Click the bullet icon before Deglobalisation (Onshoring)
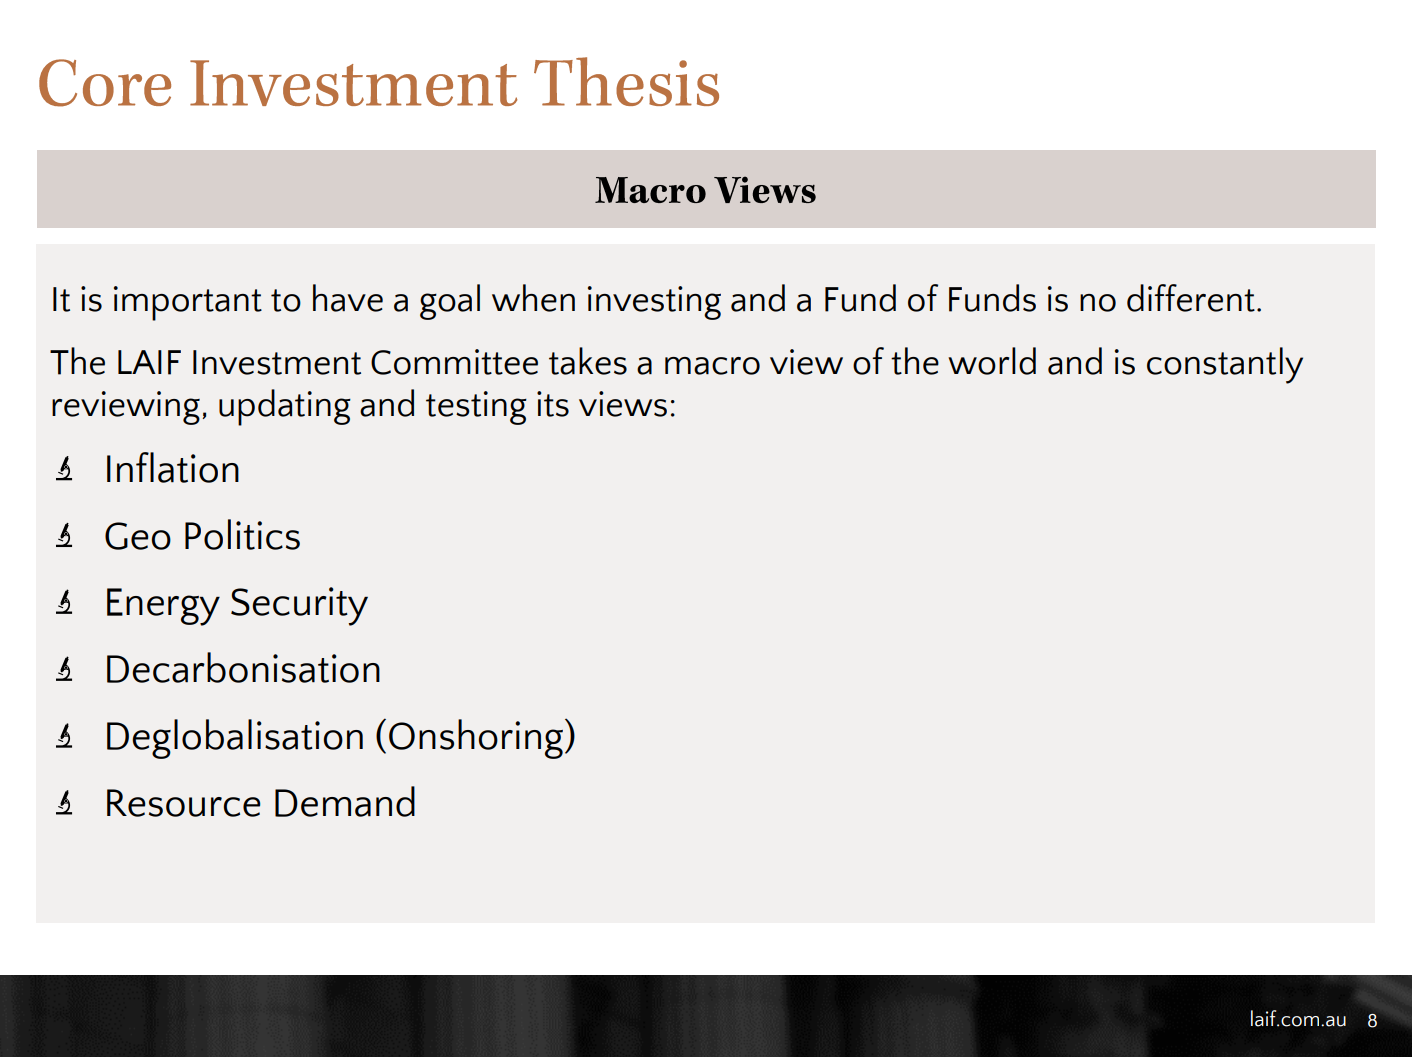Image resolution: width=1412 pixels, height=1057 pixels. point(65,736)
